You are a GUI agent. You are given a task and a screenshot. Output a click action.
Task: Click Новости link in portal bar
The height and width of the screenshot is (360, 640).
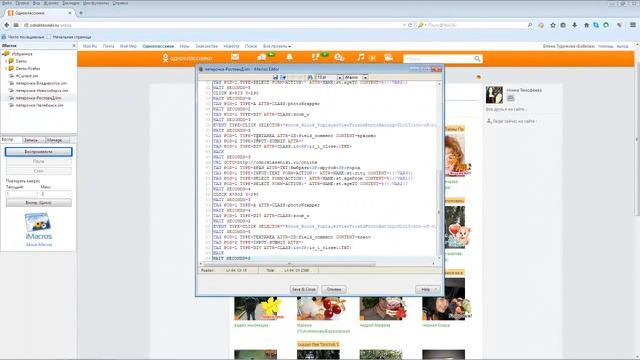[231, 47]
